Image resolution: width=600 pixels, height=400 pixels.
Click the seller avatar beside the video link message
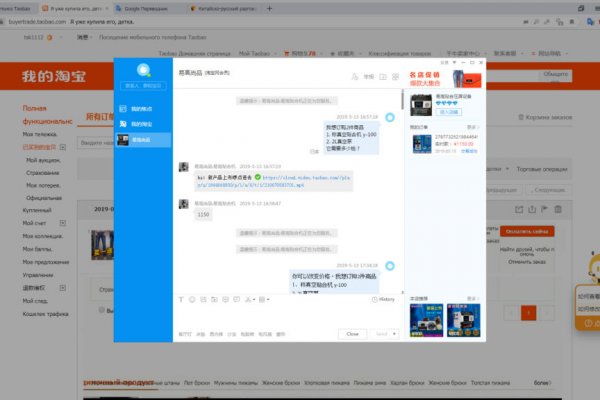(x=183, y=168)
